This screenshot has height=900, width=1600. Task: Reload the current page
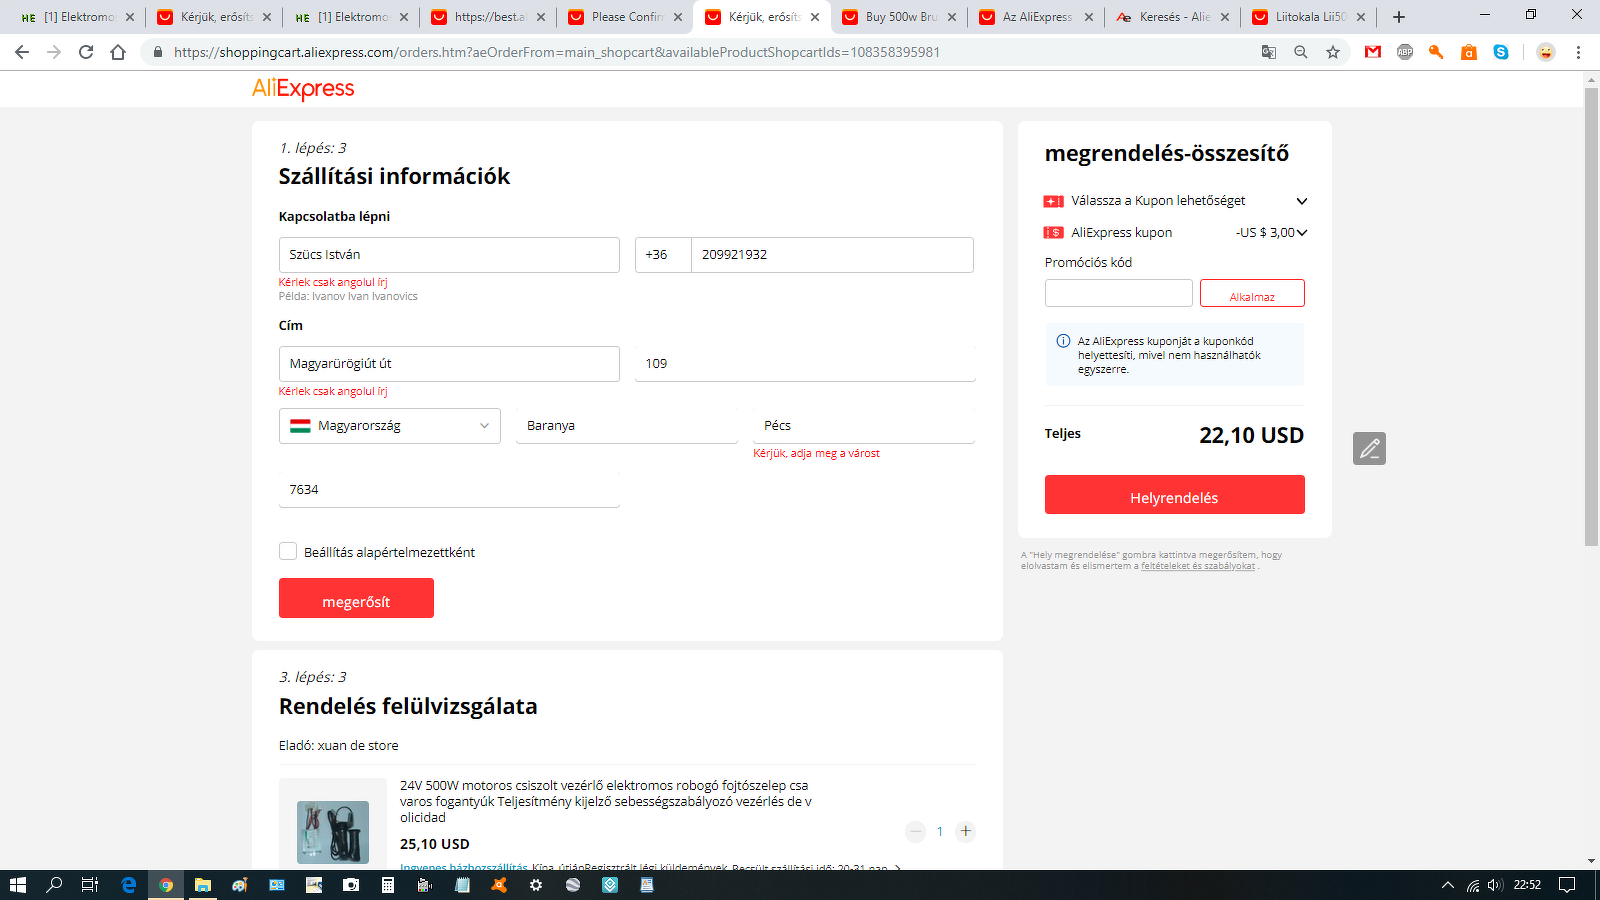click(86, 52)
